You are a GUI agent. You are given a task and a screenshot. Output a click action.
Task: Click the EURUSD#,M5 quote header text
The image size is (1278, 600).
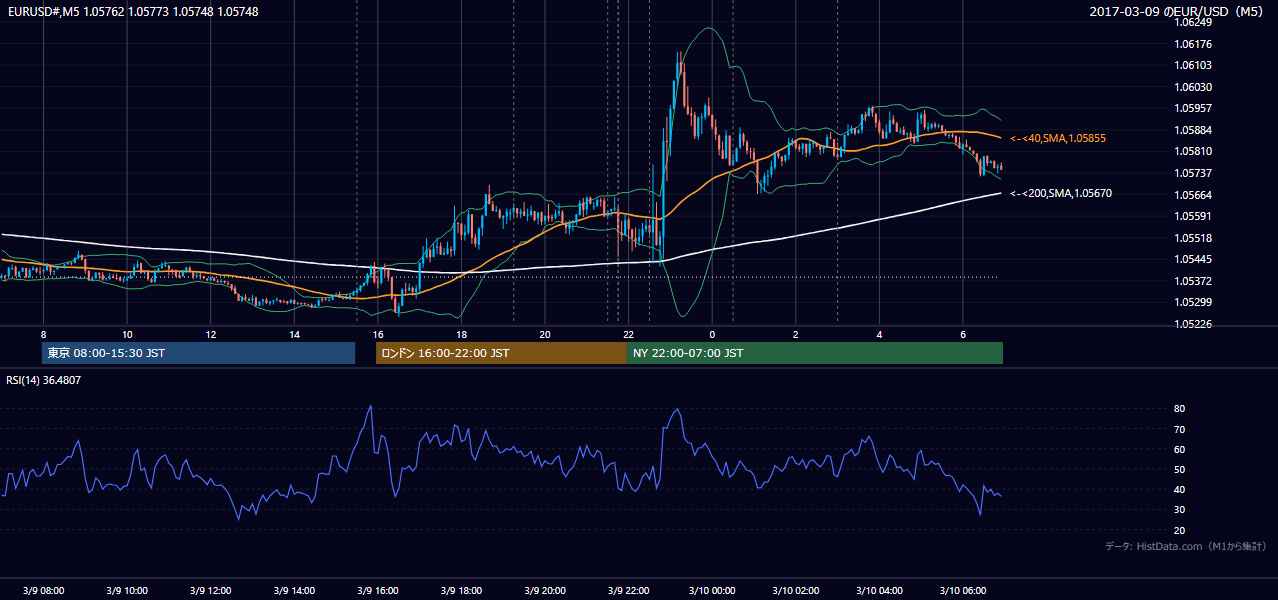[132, 12]
